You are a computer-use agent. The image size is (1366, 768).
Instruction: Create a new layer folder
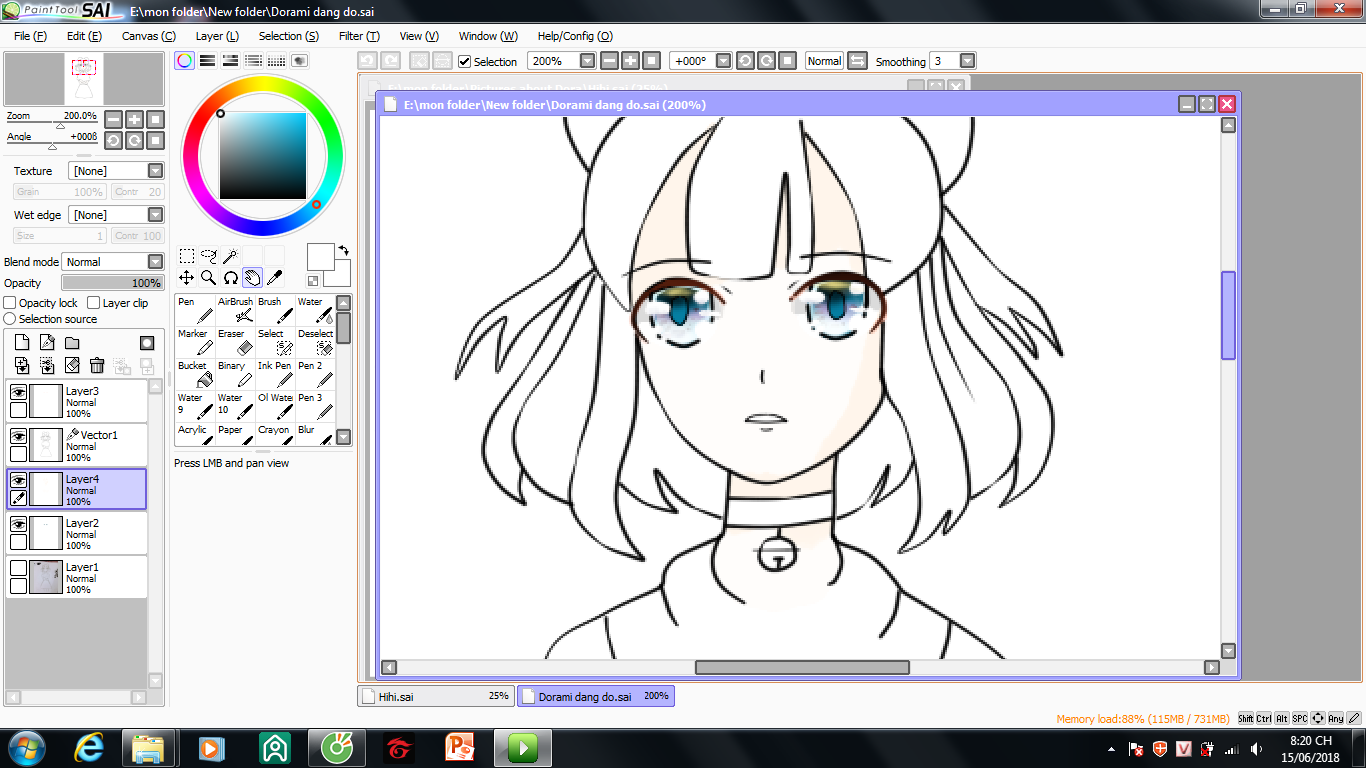72,343
